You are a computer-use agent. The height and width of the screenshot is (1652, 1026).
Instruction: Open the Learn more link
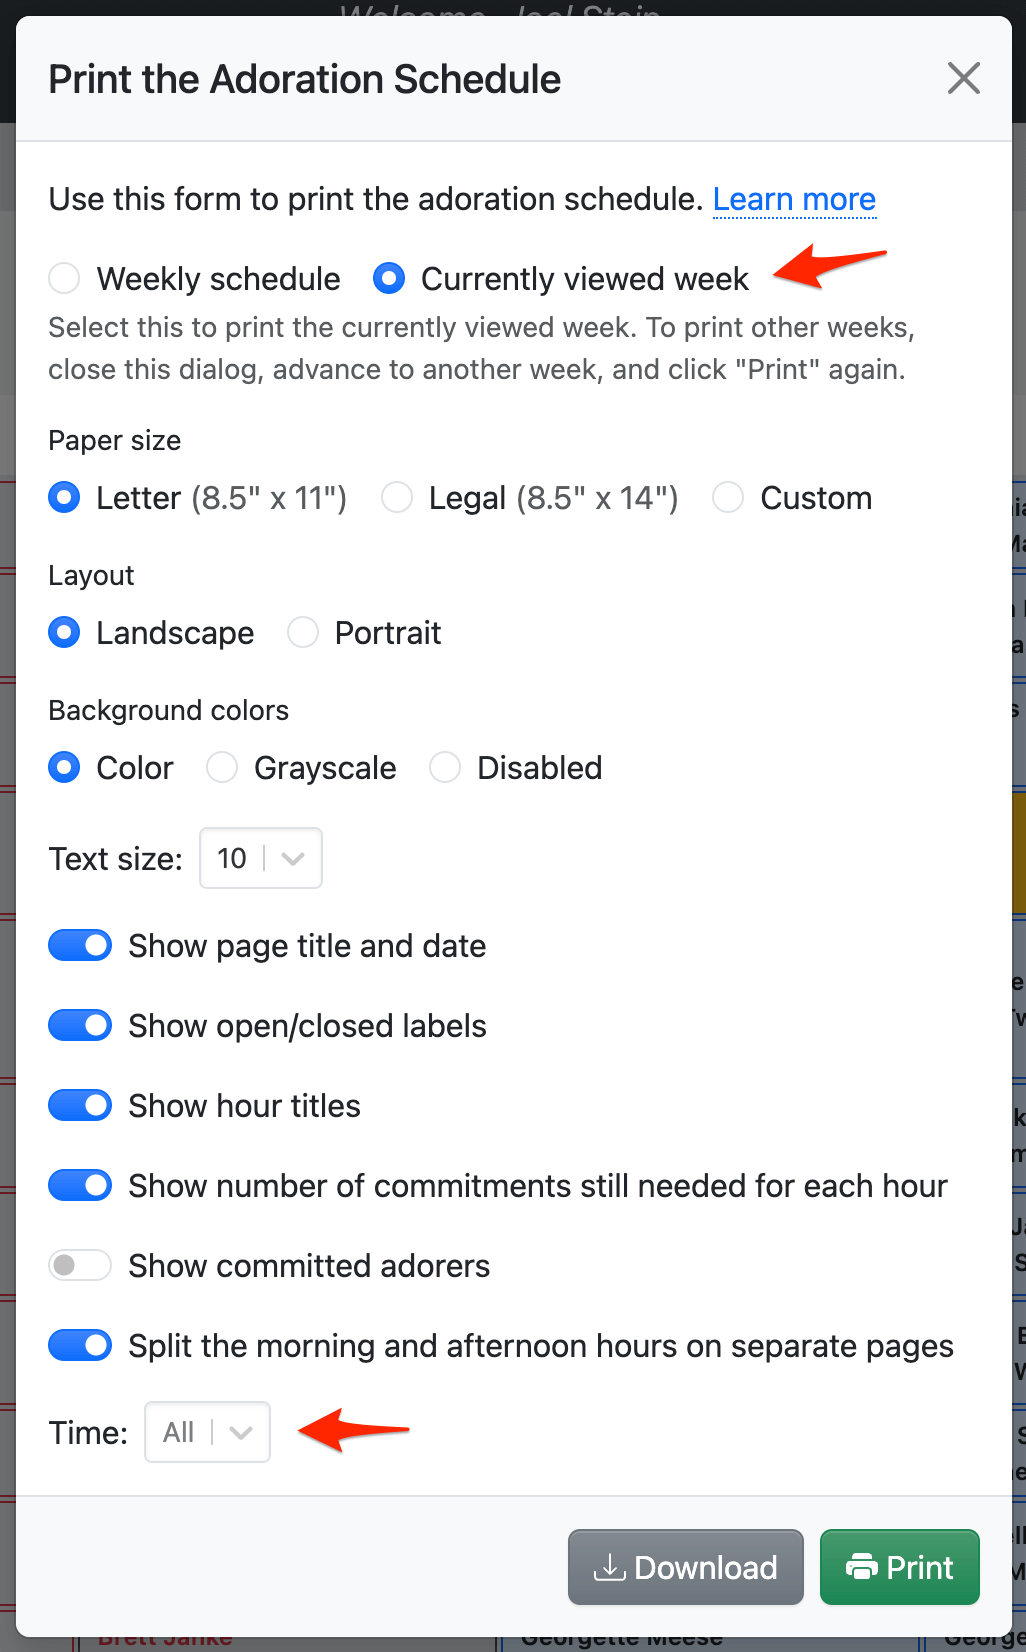(x=794, y=199)
